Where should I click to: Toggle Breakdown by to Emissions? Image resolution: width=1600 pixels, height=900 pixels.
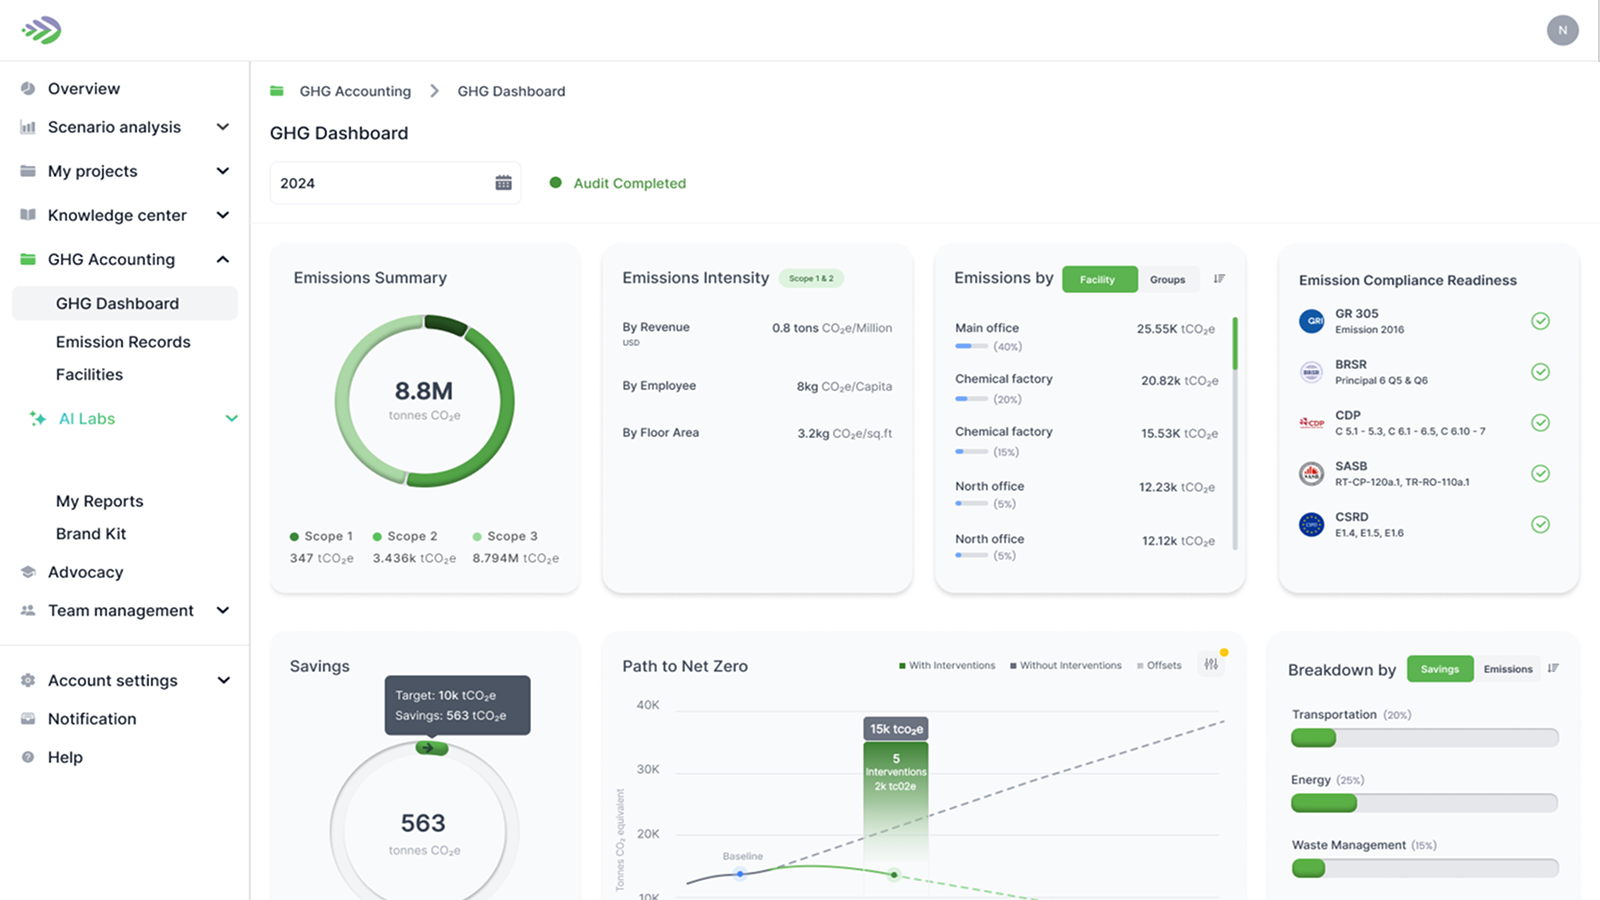click(x=1508, y=669)
